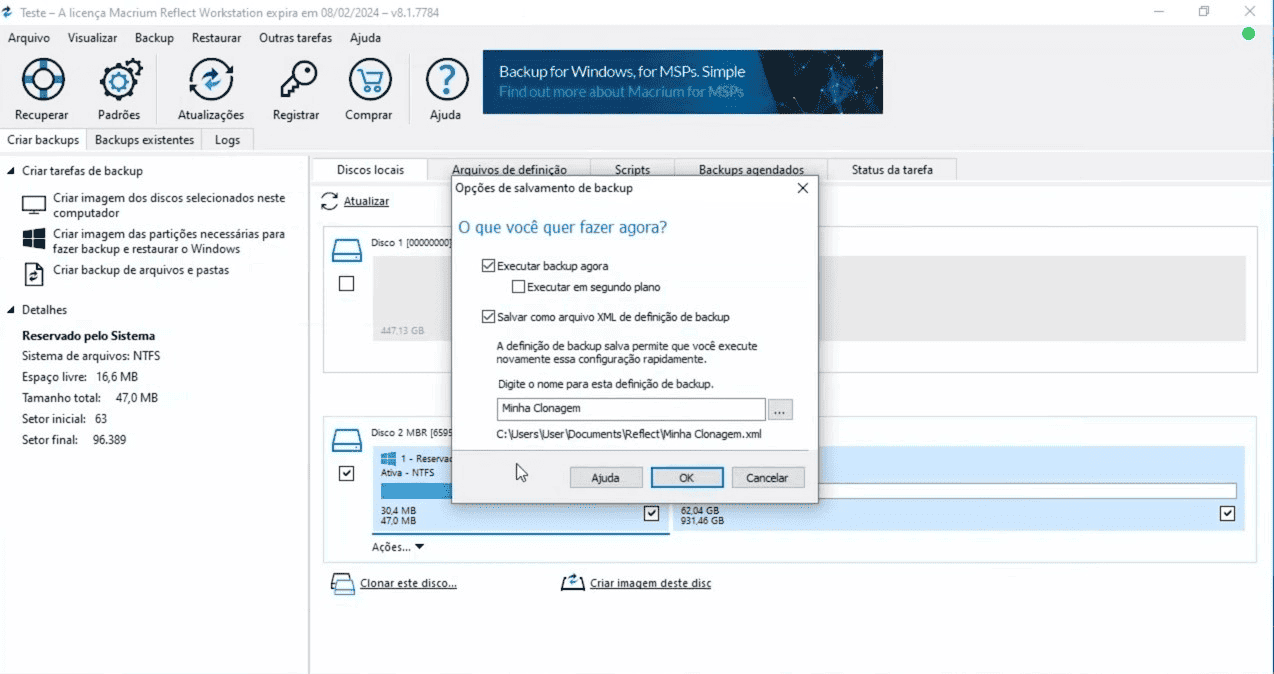
Task: Click the file icon beside Criar backup de arquivos
Action: [x=34, y=273]
